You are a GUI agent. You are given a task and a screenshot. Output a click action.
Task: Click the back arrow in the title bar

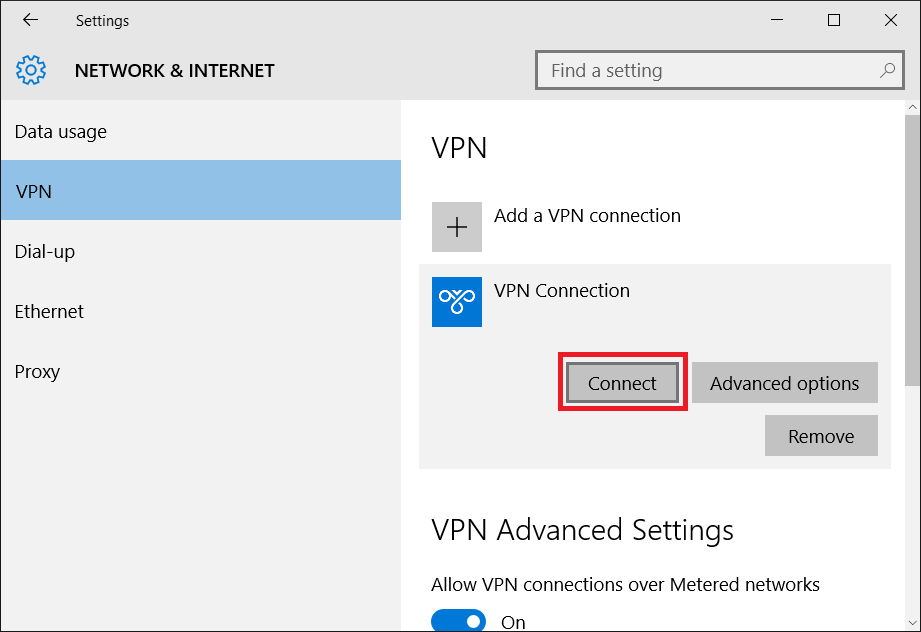click(x=30, y=20)
